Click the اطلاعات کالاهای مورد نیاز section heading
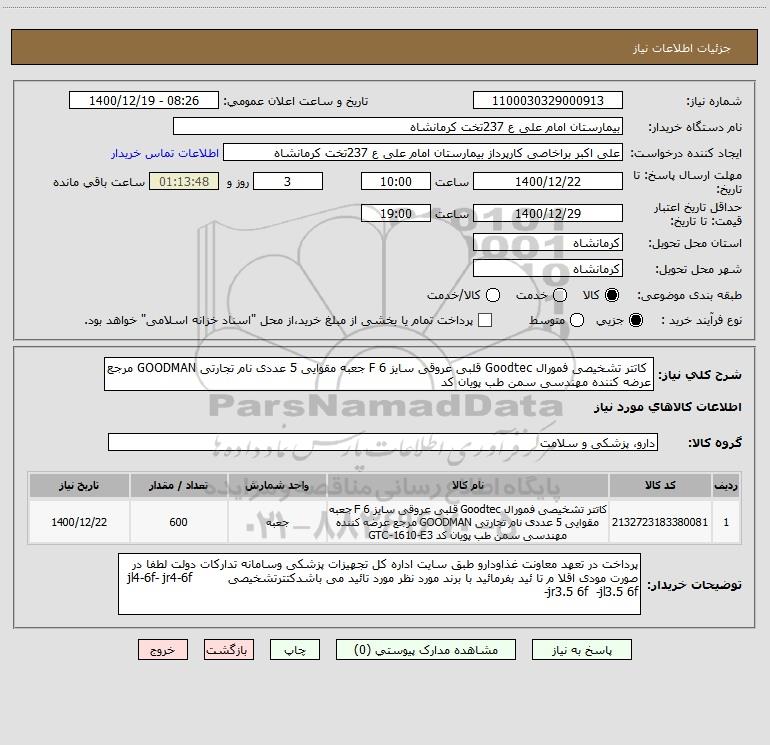The height and width of the screenshot is (745, 770). [x=667, y=407]
